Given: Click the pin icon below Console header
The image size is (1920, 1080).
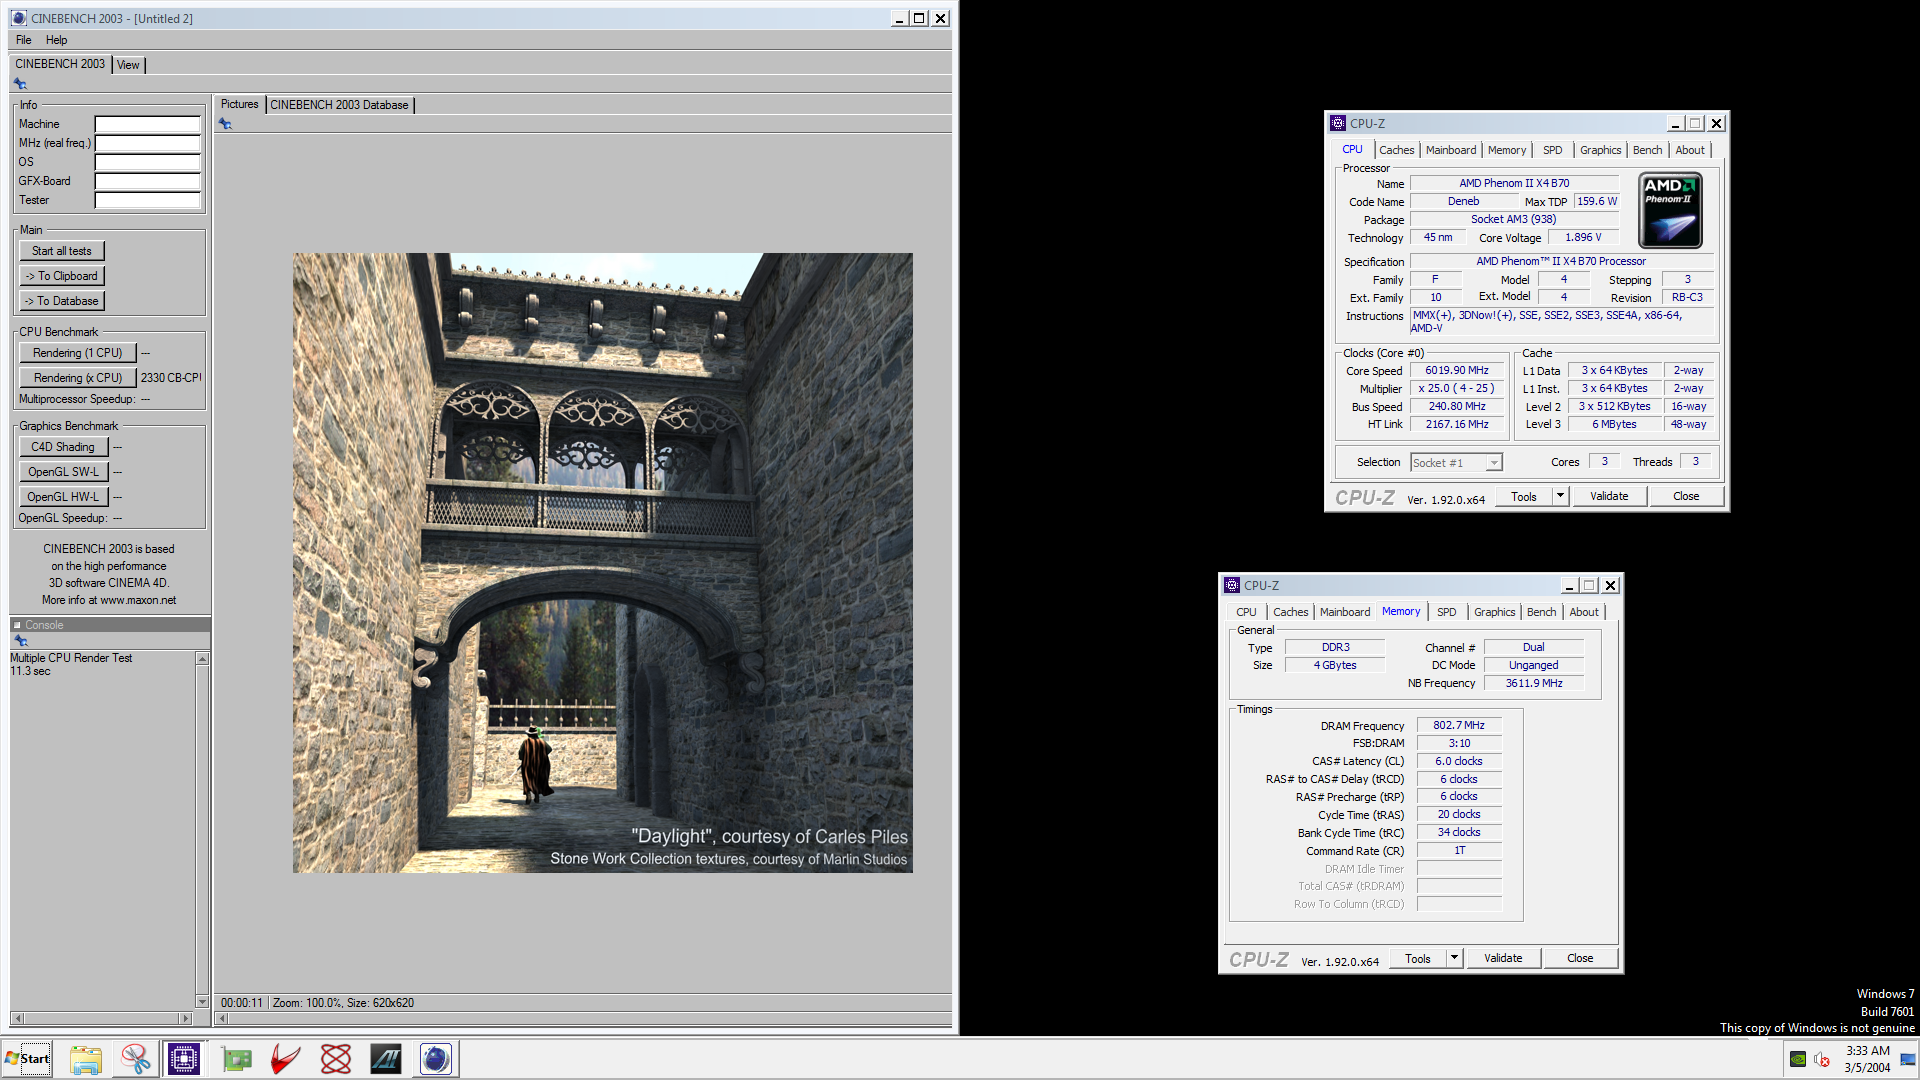Looking at the screenshot, I should tap(20, 641).
